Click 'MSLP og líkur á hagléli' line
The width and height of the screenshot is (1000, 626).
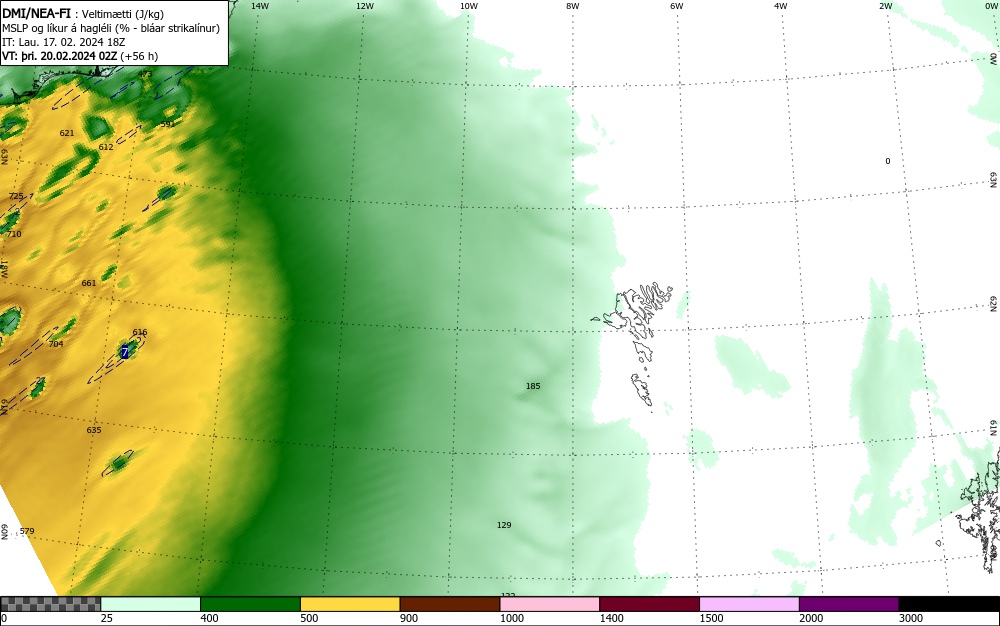pos(111,28)
